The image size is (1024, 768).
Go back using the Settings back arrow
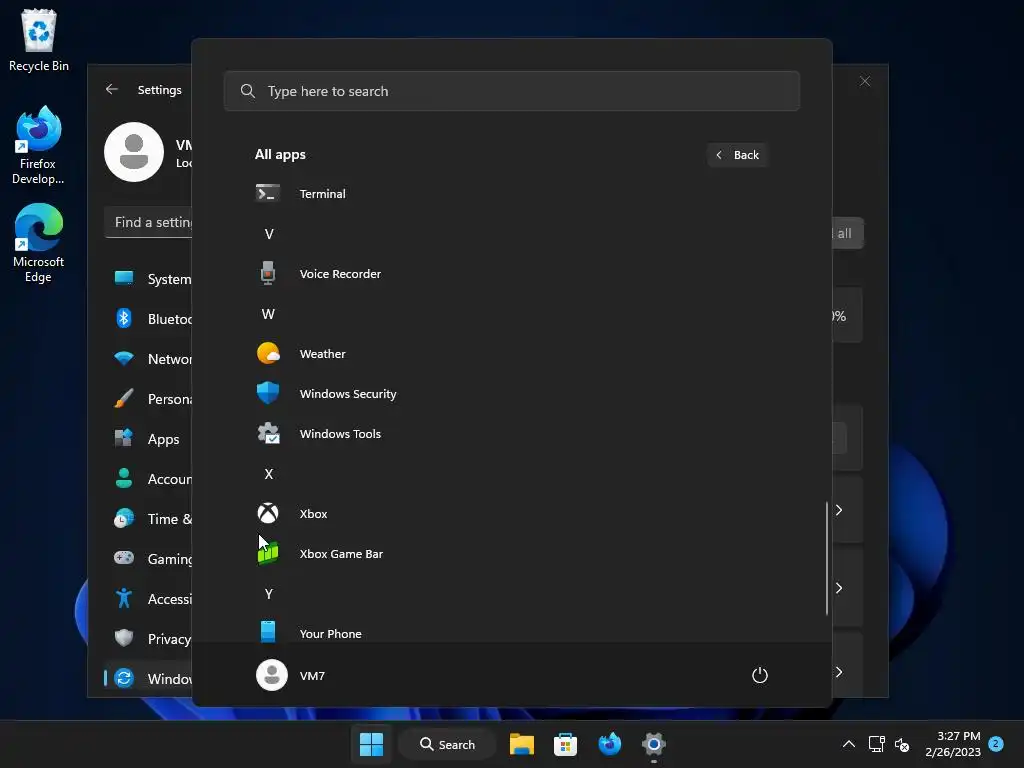pyautogui.click(x=112, y=89)
